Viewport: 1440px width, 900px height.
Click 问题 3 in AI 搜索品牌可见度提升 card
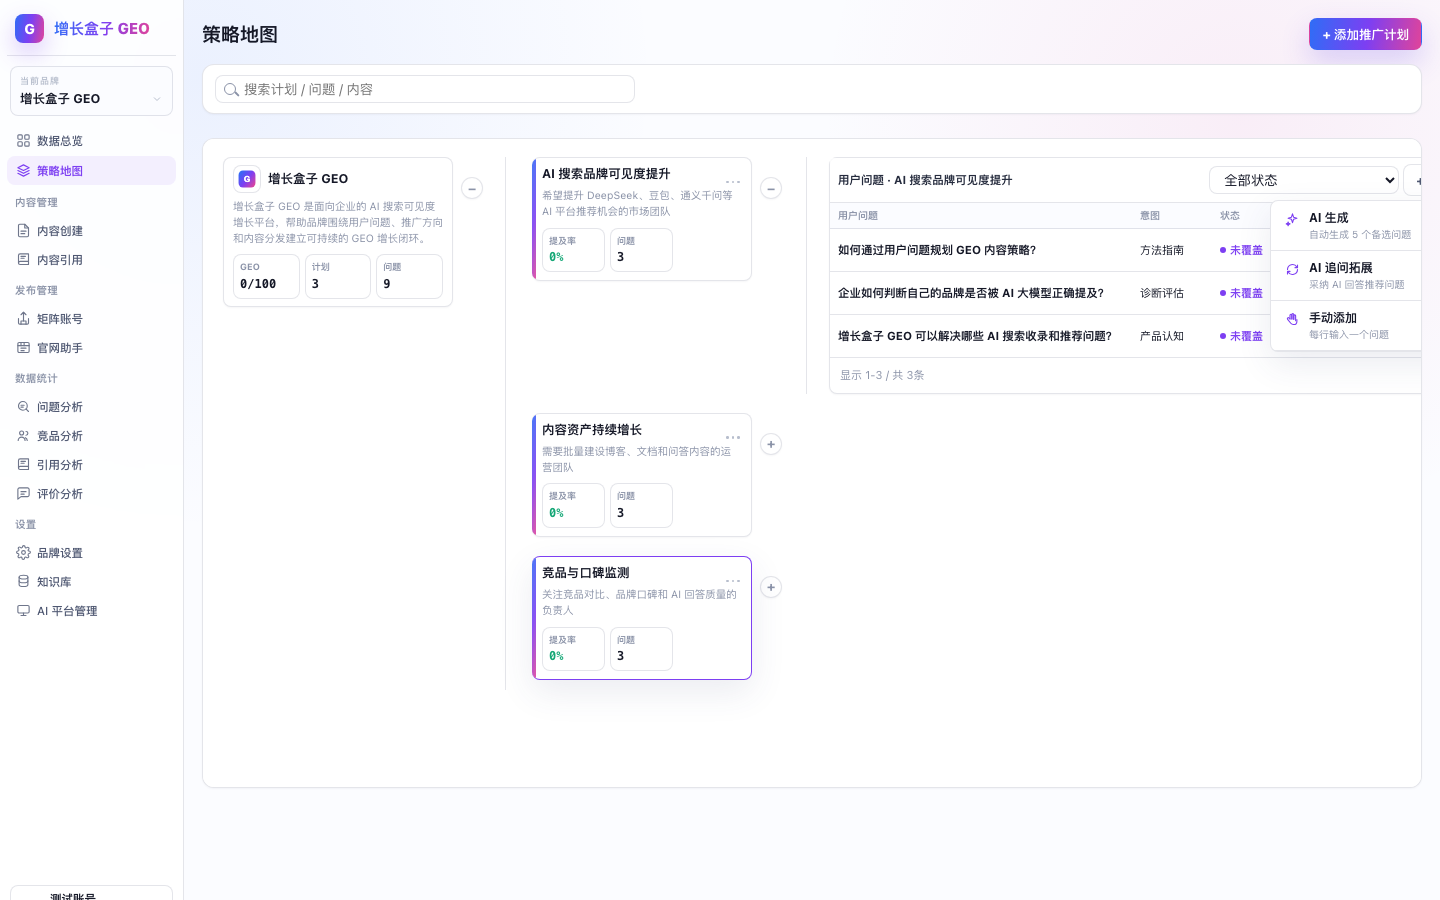(641, 250)
